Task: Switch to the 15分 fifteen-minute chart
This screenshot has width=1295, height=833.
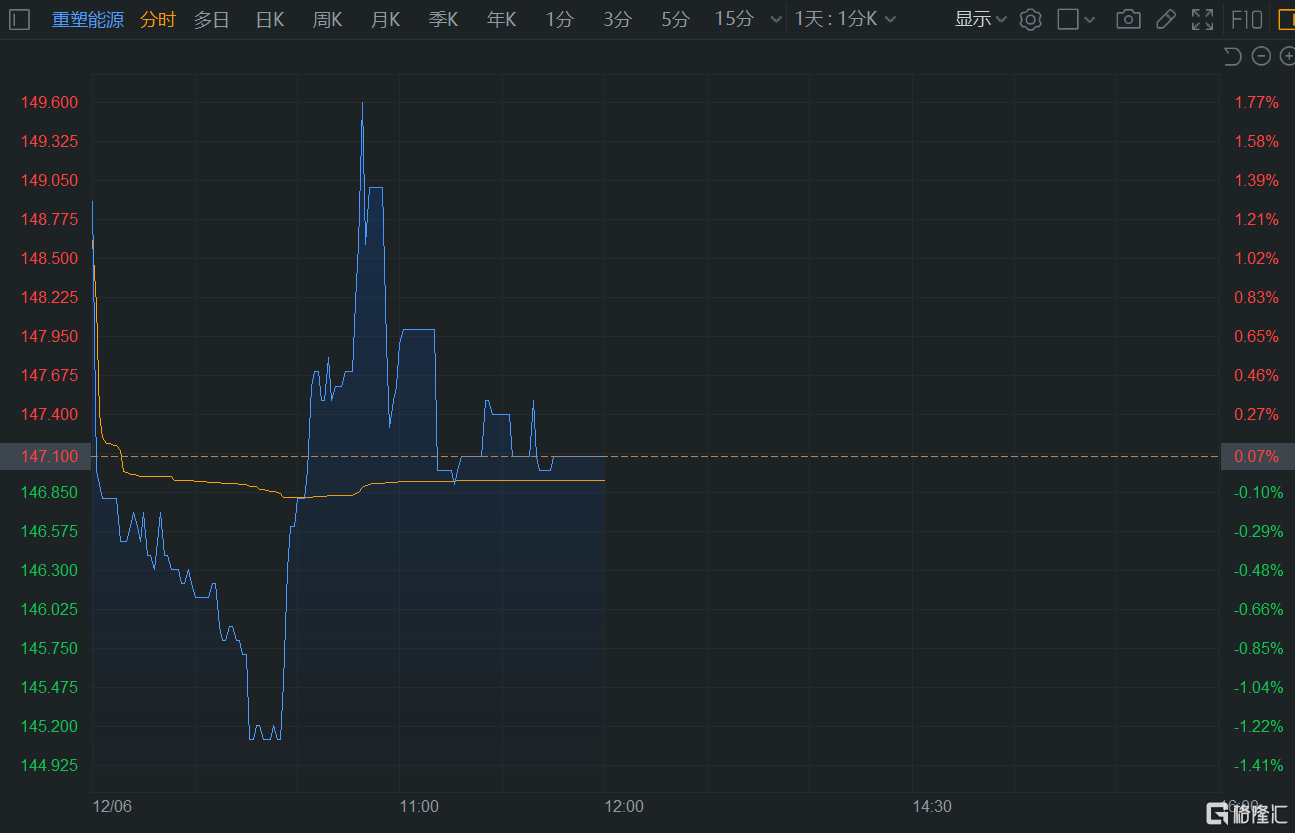Action: (x=734, y=19)
